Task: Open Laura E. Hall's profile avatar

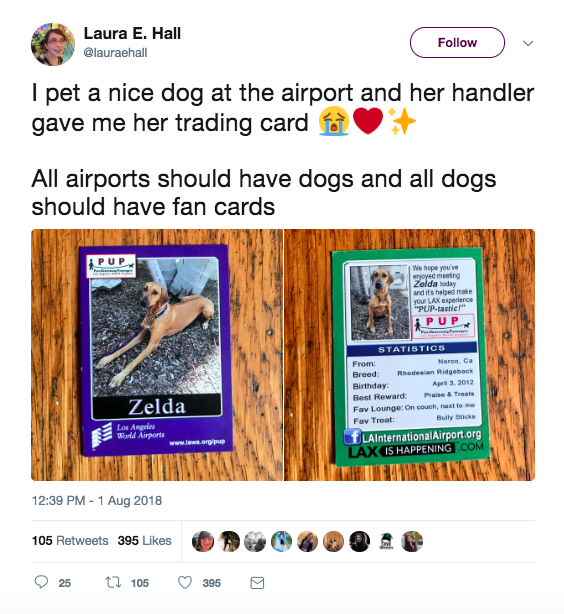Action: (x=53, y=44)
